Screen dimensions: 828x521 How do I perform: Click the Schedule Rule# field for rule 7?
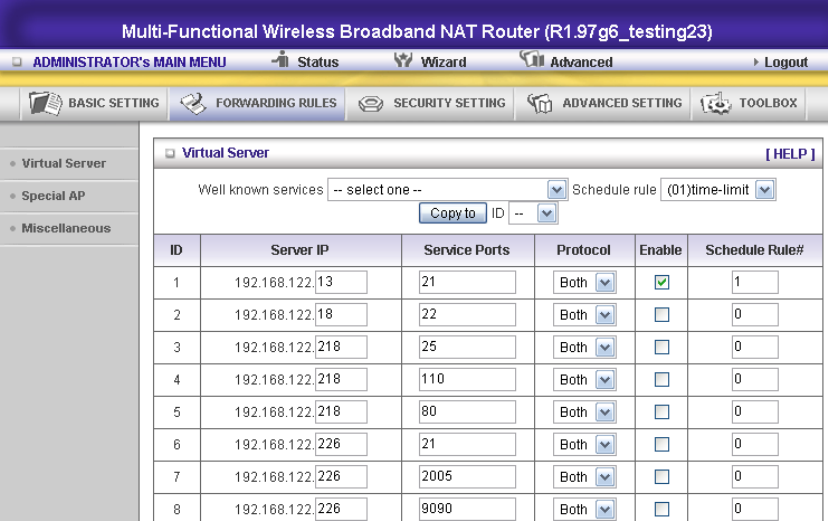[755, 477]
